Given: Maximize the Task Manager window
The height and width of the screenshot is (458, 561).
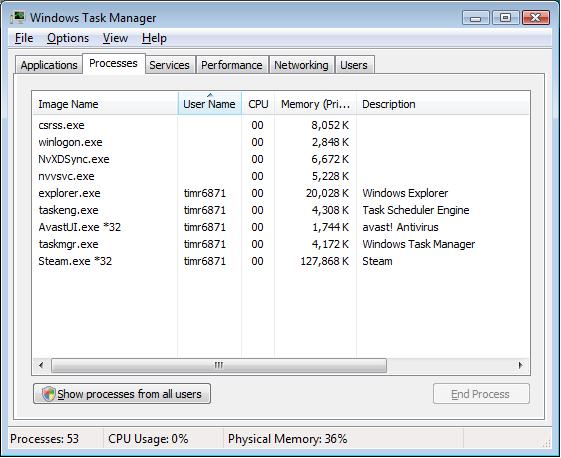Looking at the screenshot, I should click(x=505, y=17).
